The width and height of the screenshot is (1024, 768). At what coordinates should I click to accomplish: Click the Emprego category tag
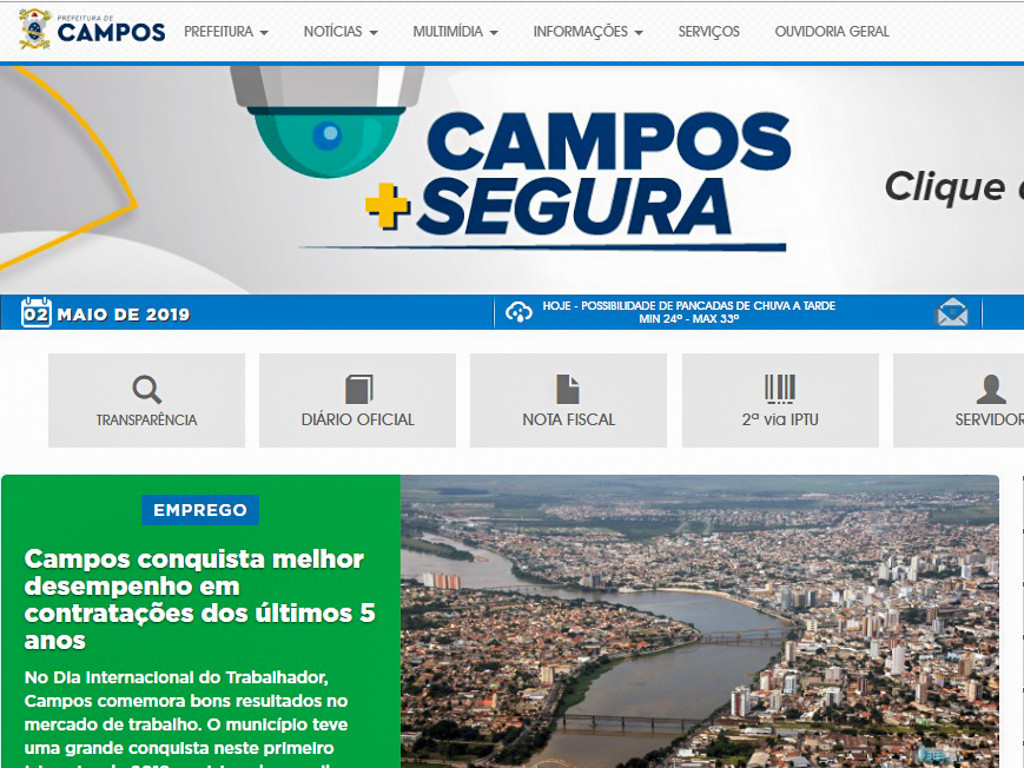click(x=200, y=510)
